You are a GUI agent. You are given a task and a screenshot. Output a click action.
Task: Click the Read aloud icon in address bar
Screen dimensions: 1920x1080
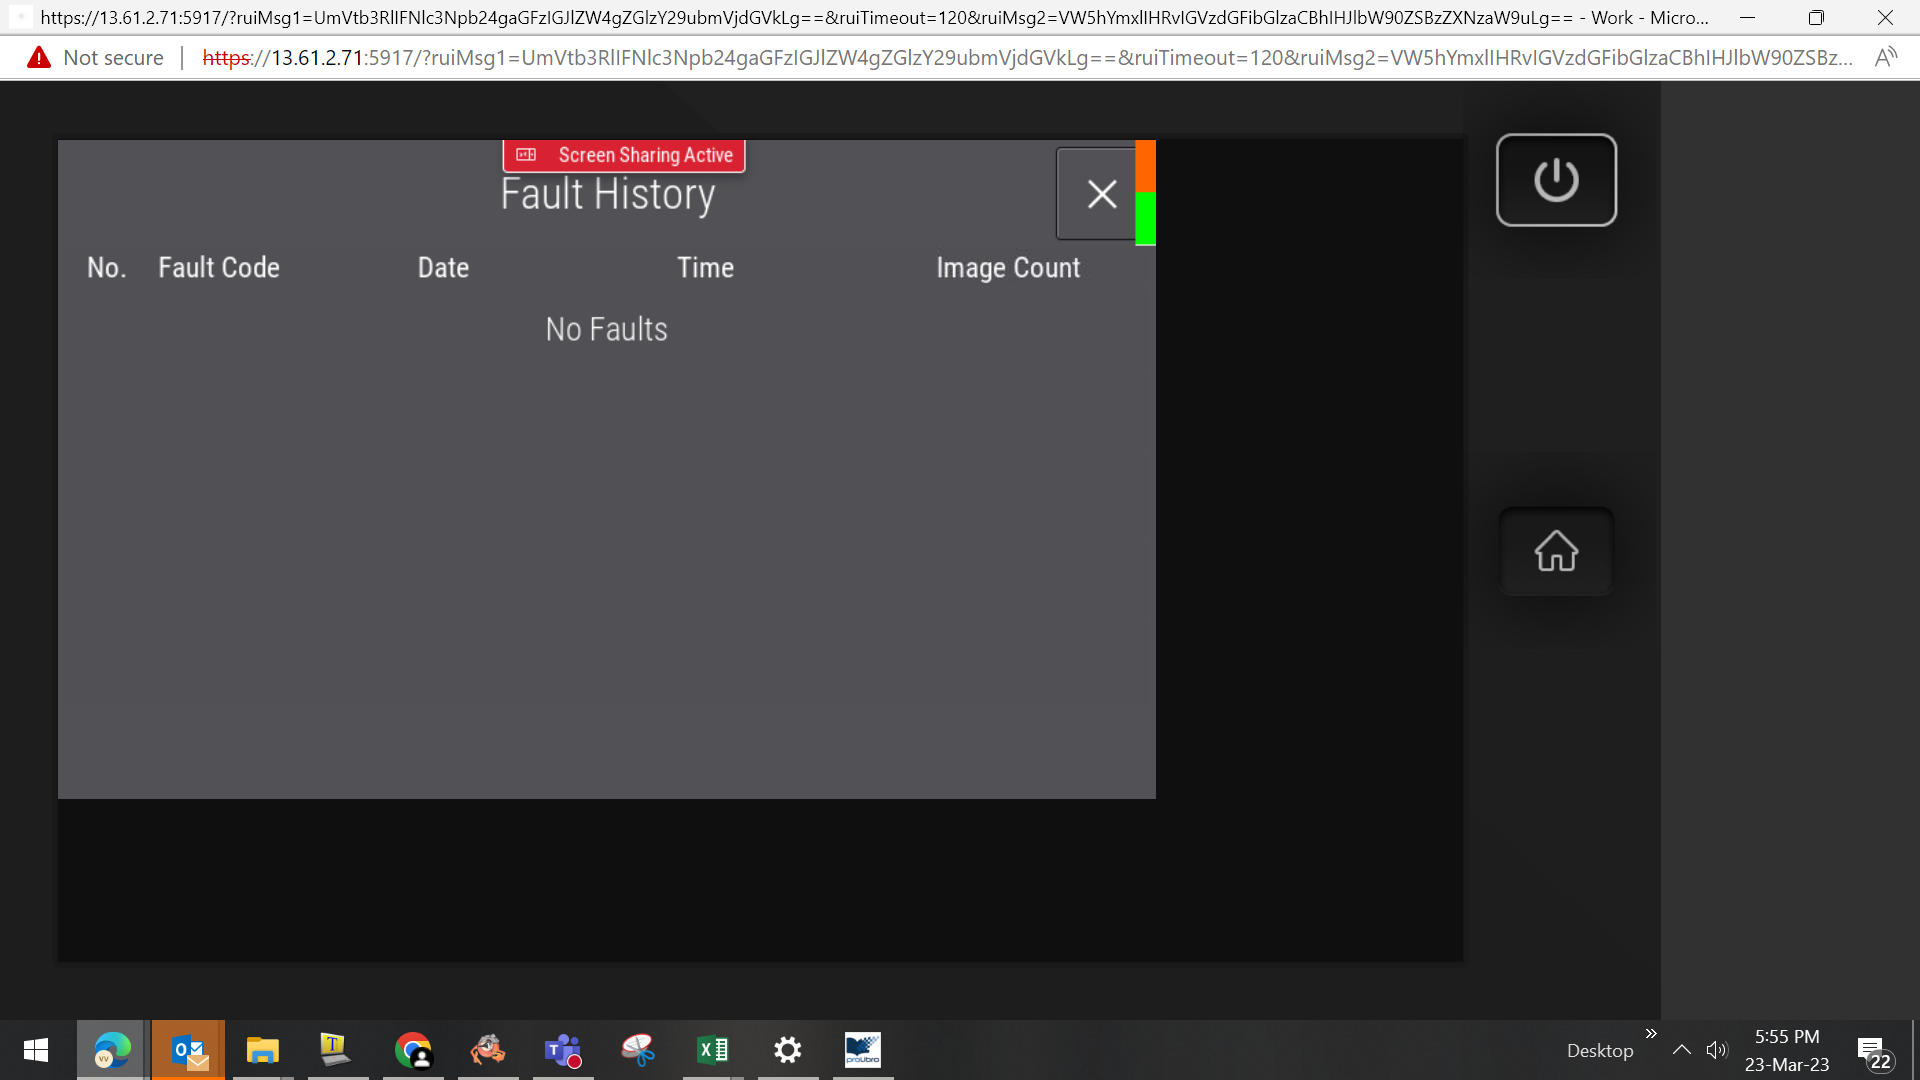(1886, 58)
